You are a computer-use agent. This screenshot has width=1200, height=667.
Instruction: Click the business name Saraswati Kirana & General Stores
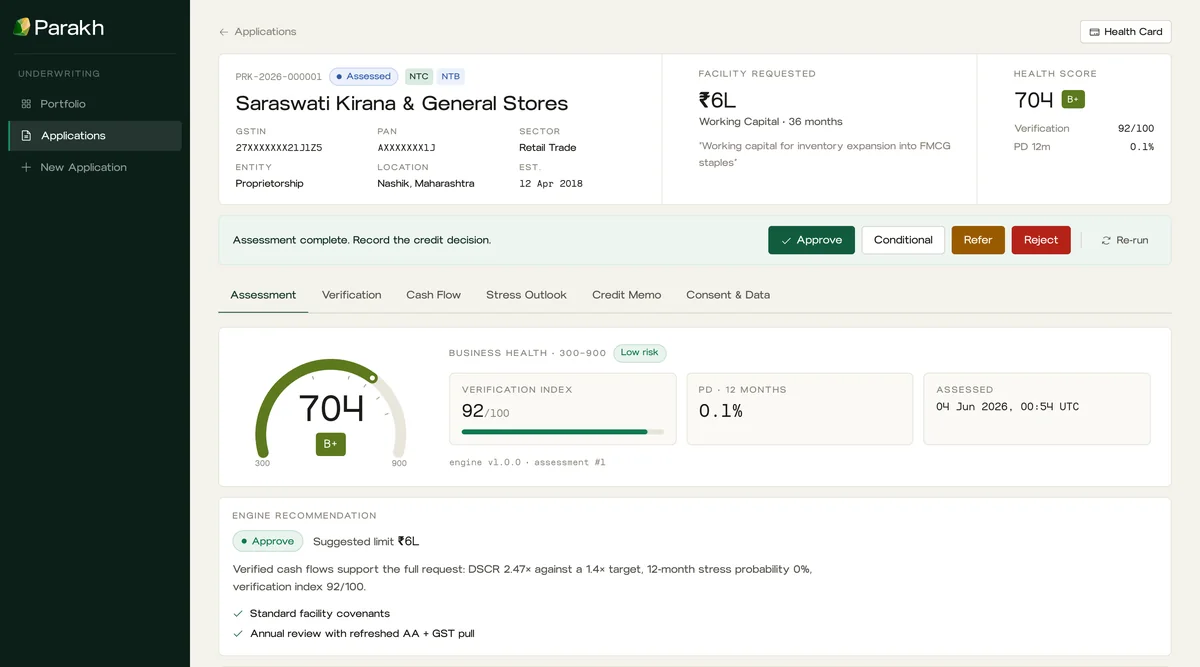point(402,104)
